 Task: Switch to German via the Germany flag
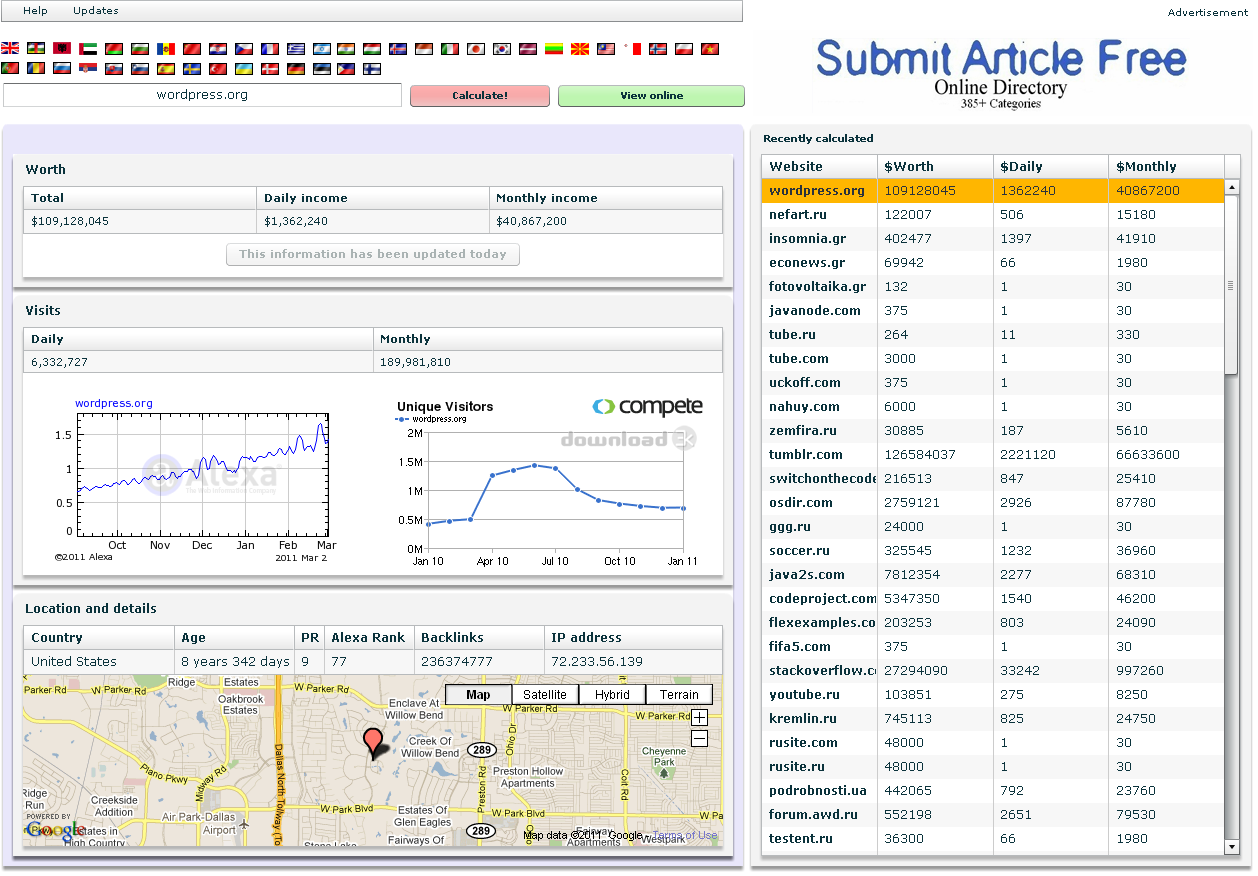296,69
